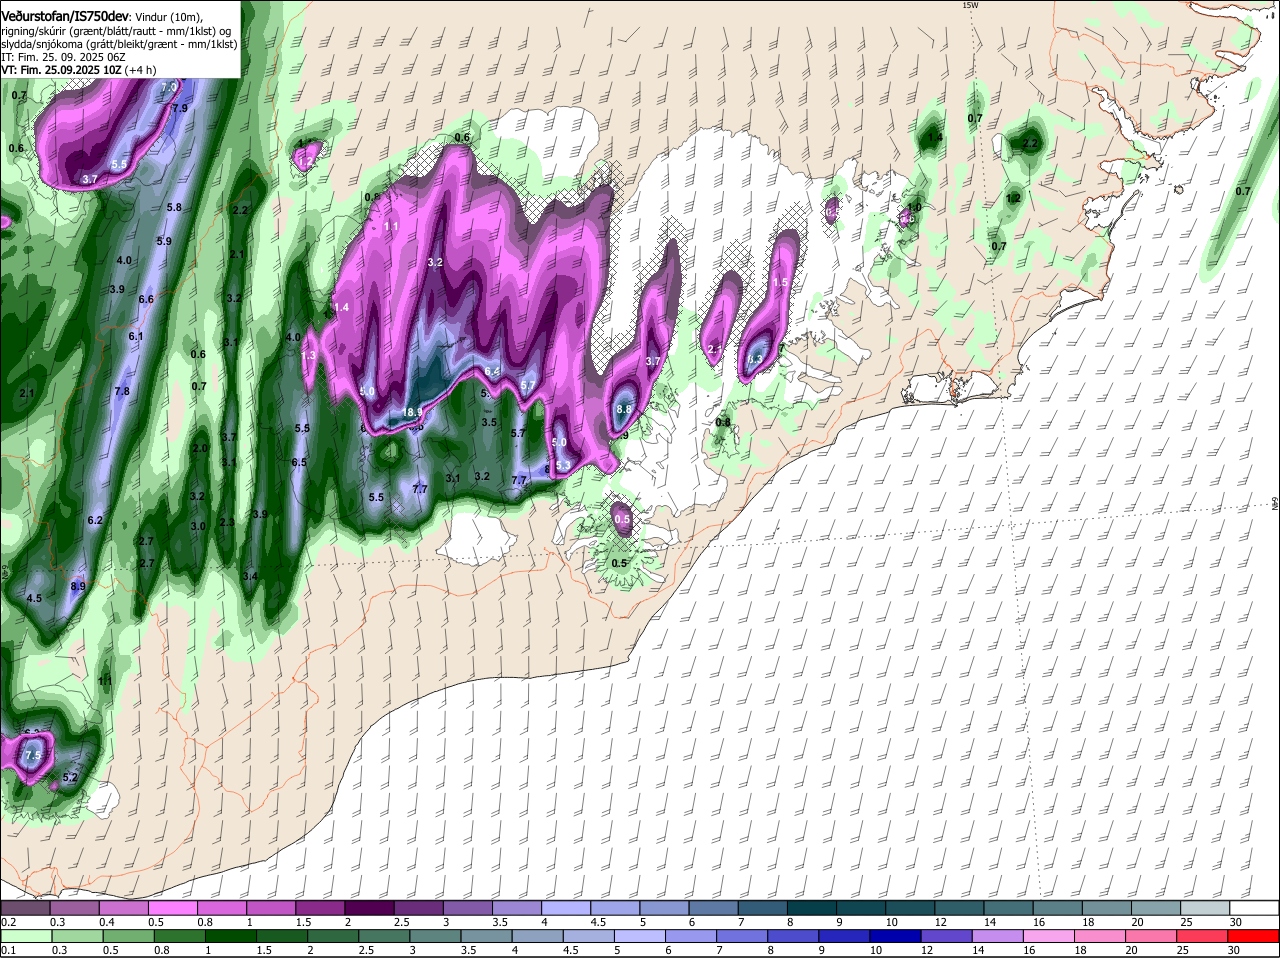The height and width of the screenshot is (958, 1280).
Task: Click the 8.8 precipitation value label
Action: pyautogui.click(x=624, y=410)
